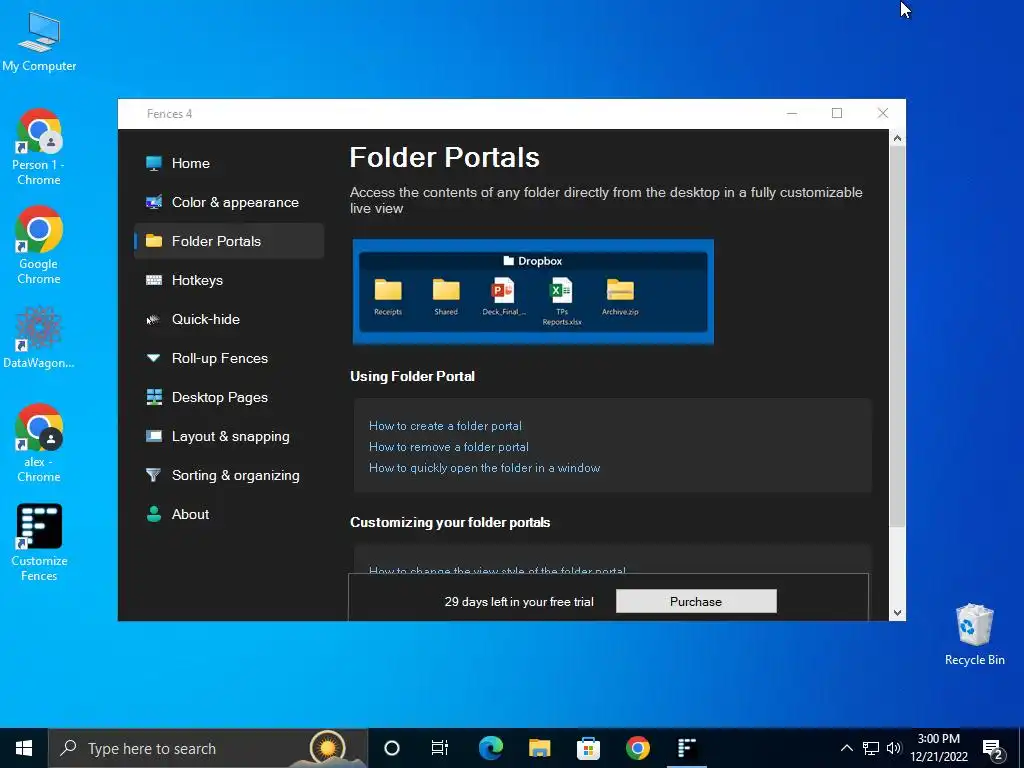Select Color & appearance in sidebar

click(x=229, y=202)
